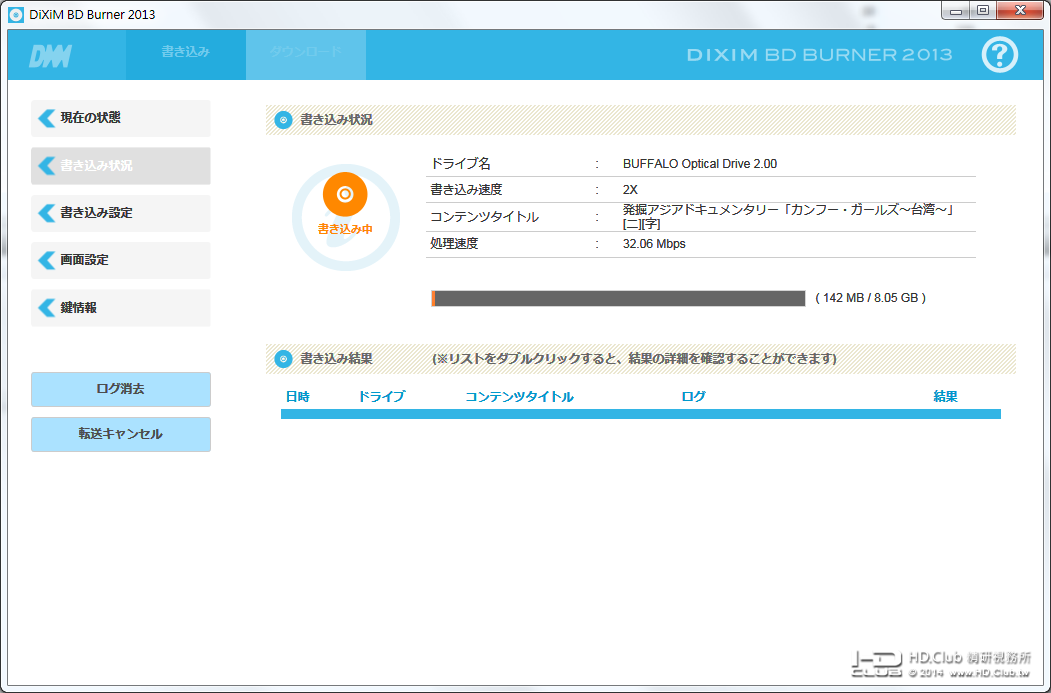
Task: Click the 結果 column header
Action: (945, 397)
